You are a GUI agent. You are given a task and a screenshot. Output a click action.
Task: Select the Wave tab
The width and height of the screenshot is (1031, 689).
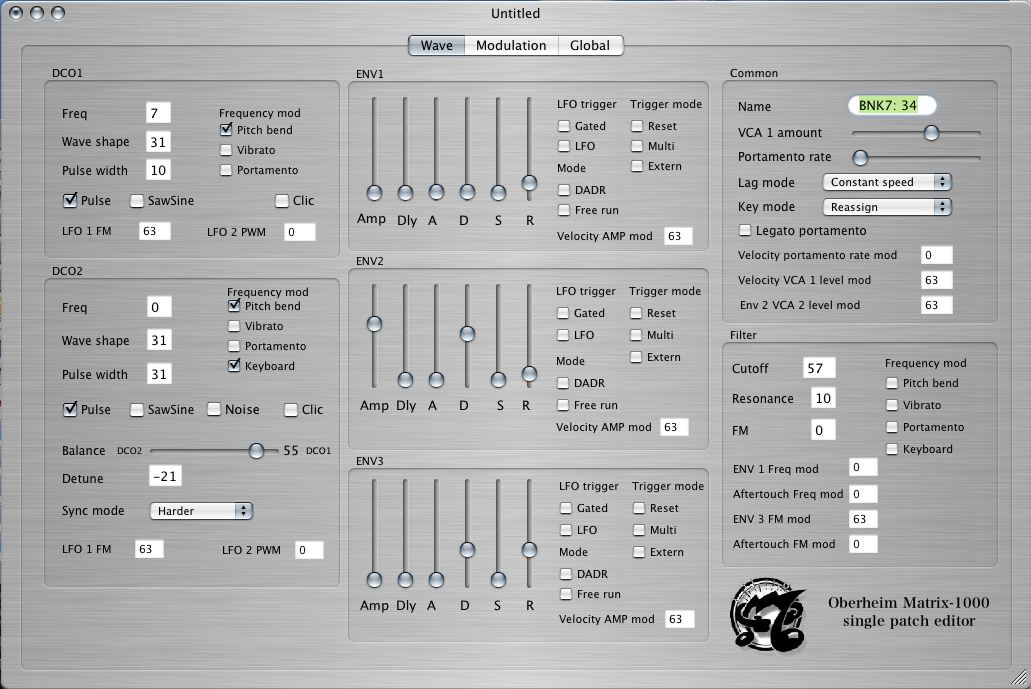tap(436, 45)
